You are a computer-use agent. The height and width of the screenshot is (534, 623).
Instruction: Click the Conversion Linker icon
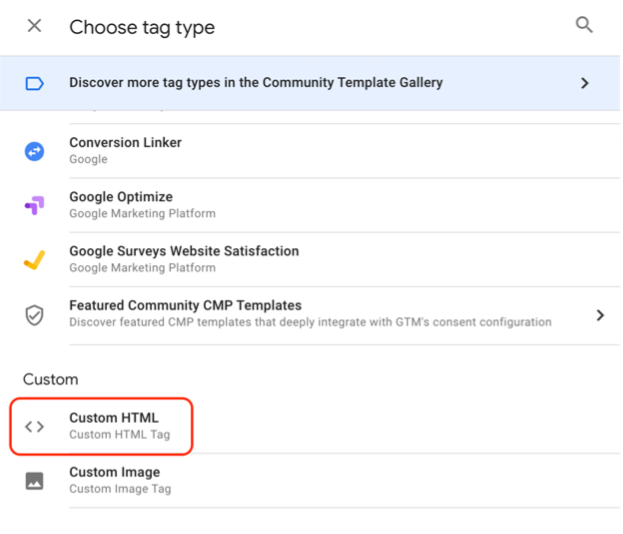tap(35, 151)
